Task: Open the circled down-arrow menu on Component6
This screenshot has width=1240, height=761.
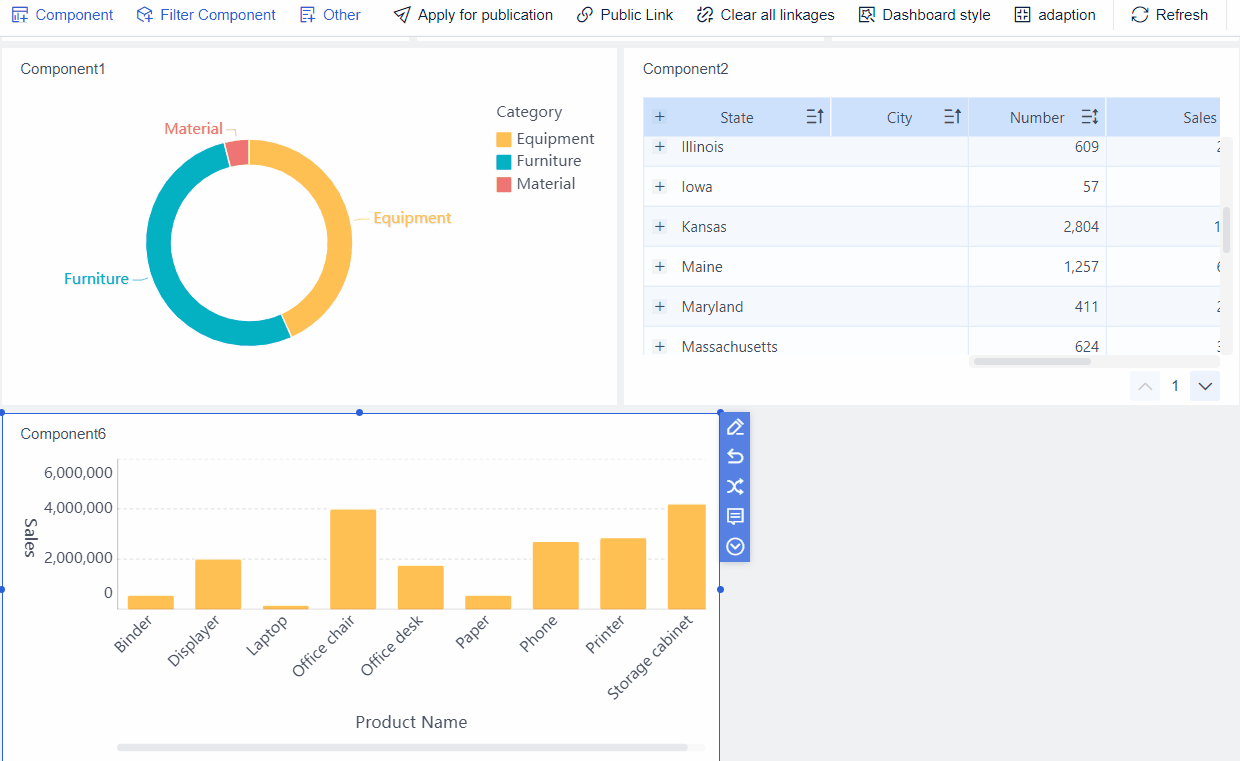Action: tap(735, 547)
